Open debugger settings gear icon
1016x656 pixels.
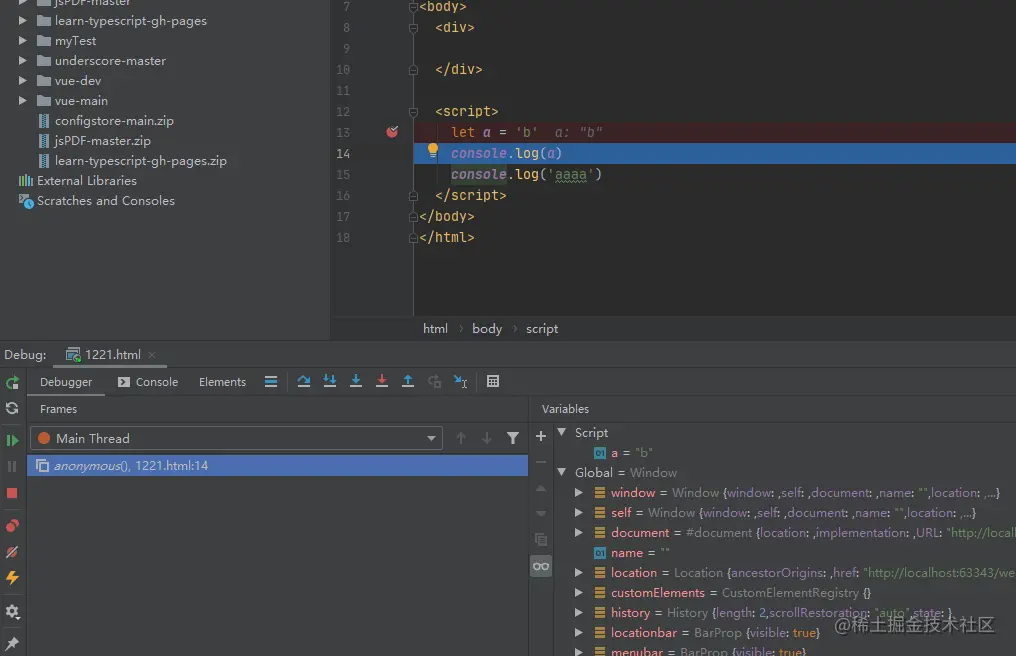pos(12,611)
